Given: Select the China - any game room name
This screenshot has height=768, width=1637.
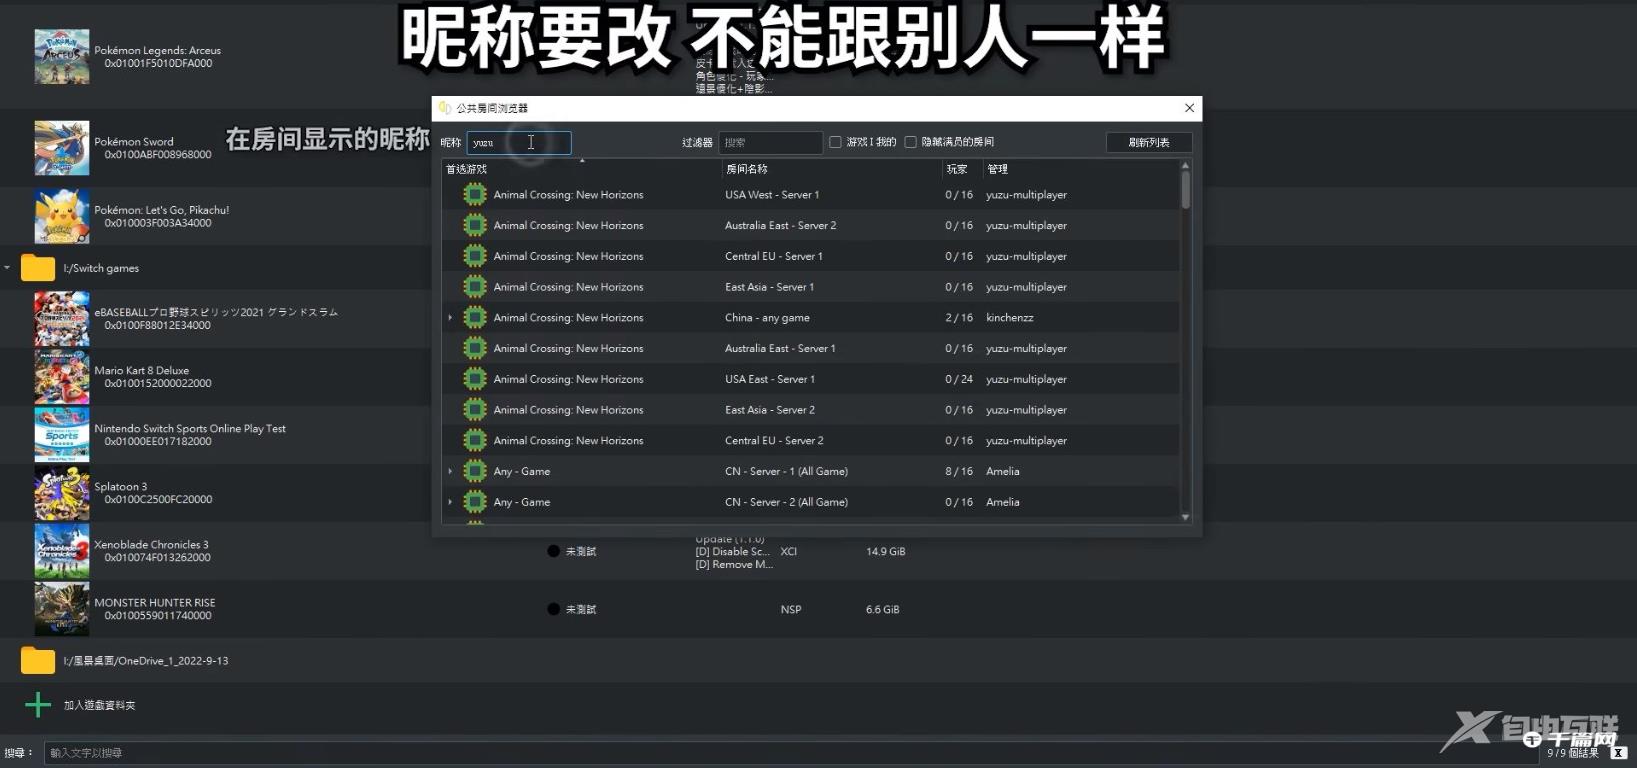Looking at the screenshot, I should tap(767, 318).
